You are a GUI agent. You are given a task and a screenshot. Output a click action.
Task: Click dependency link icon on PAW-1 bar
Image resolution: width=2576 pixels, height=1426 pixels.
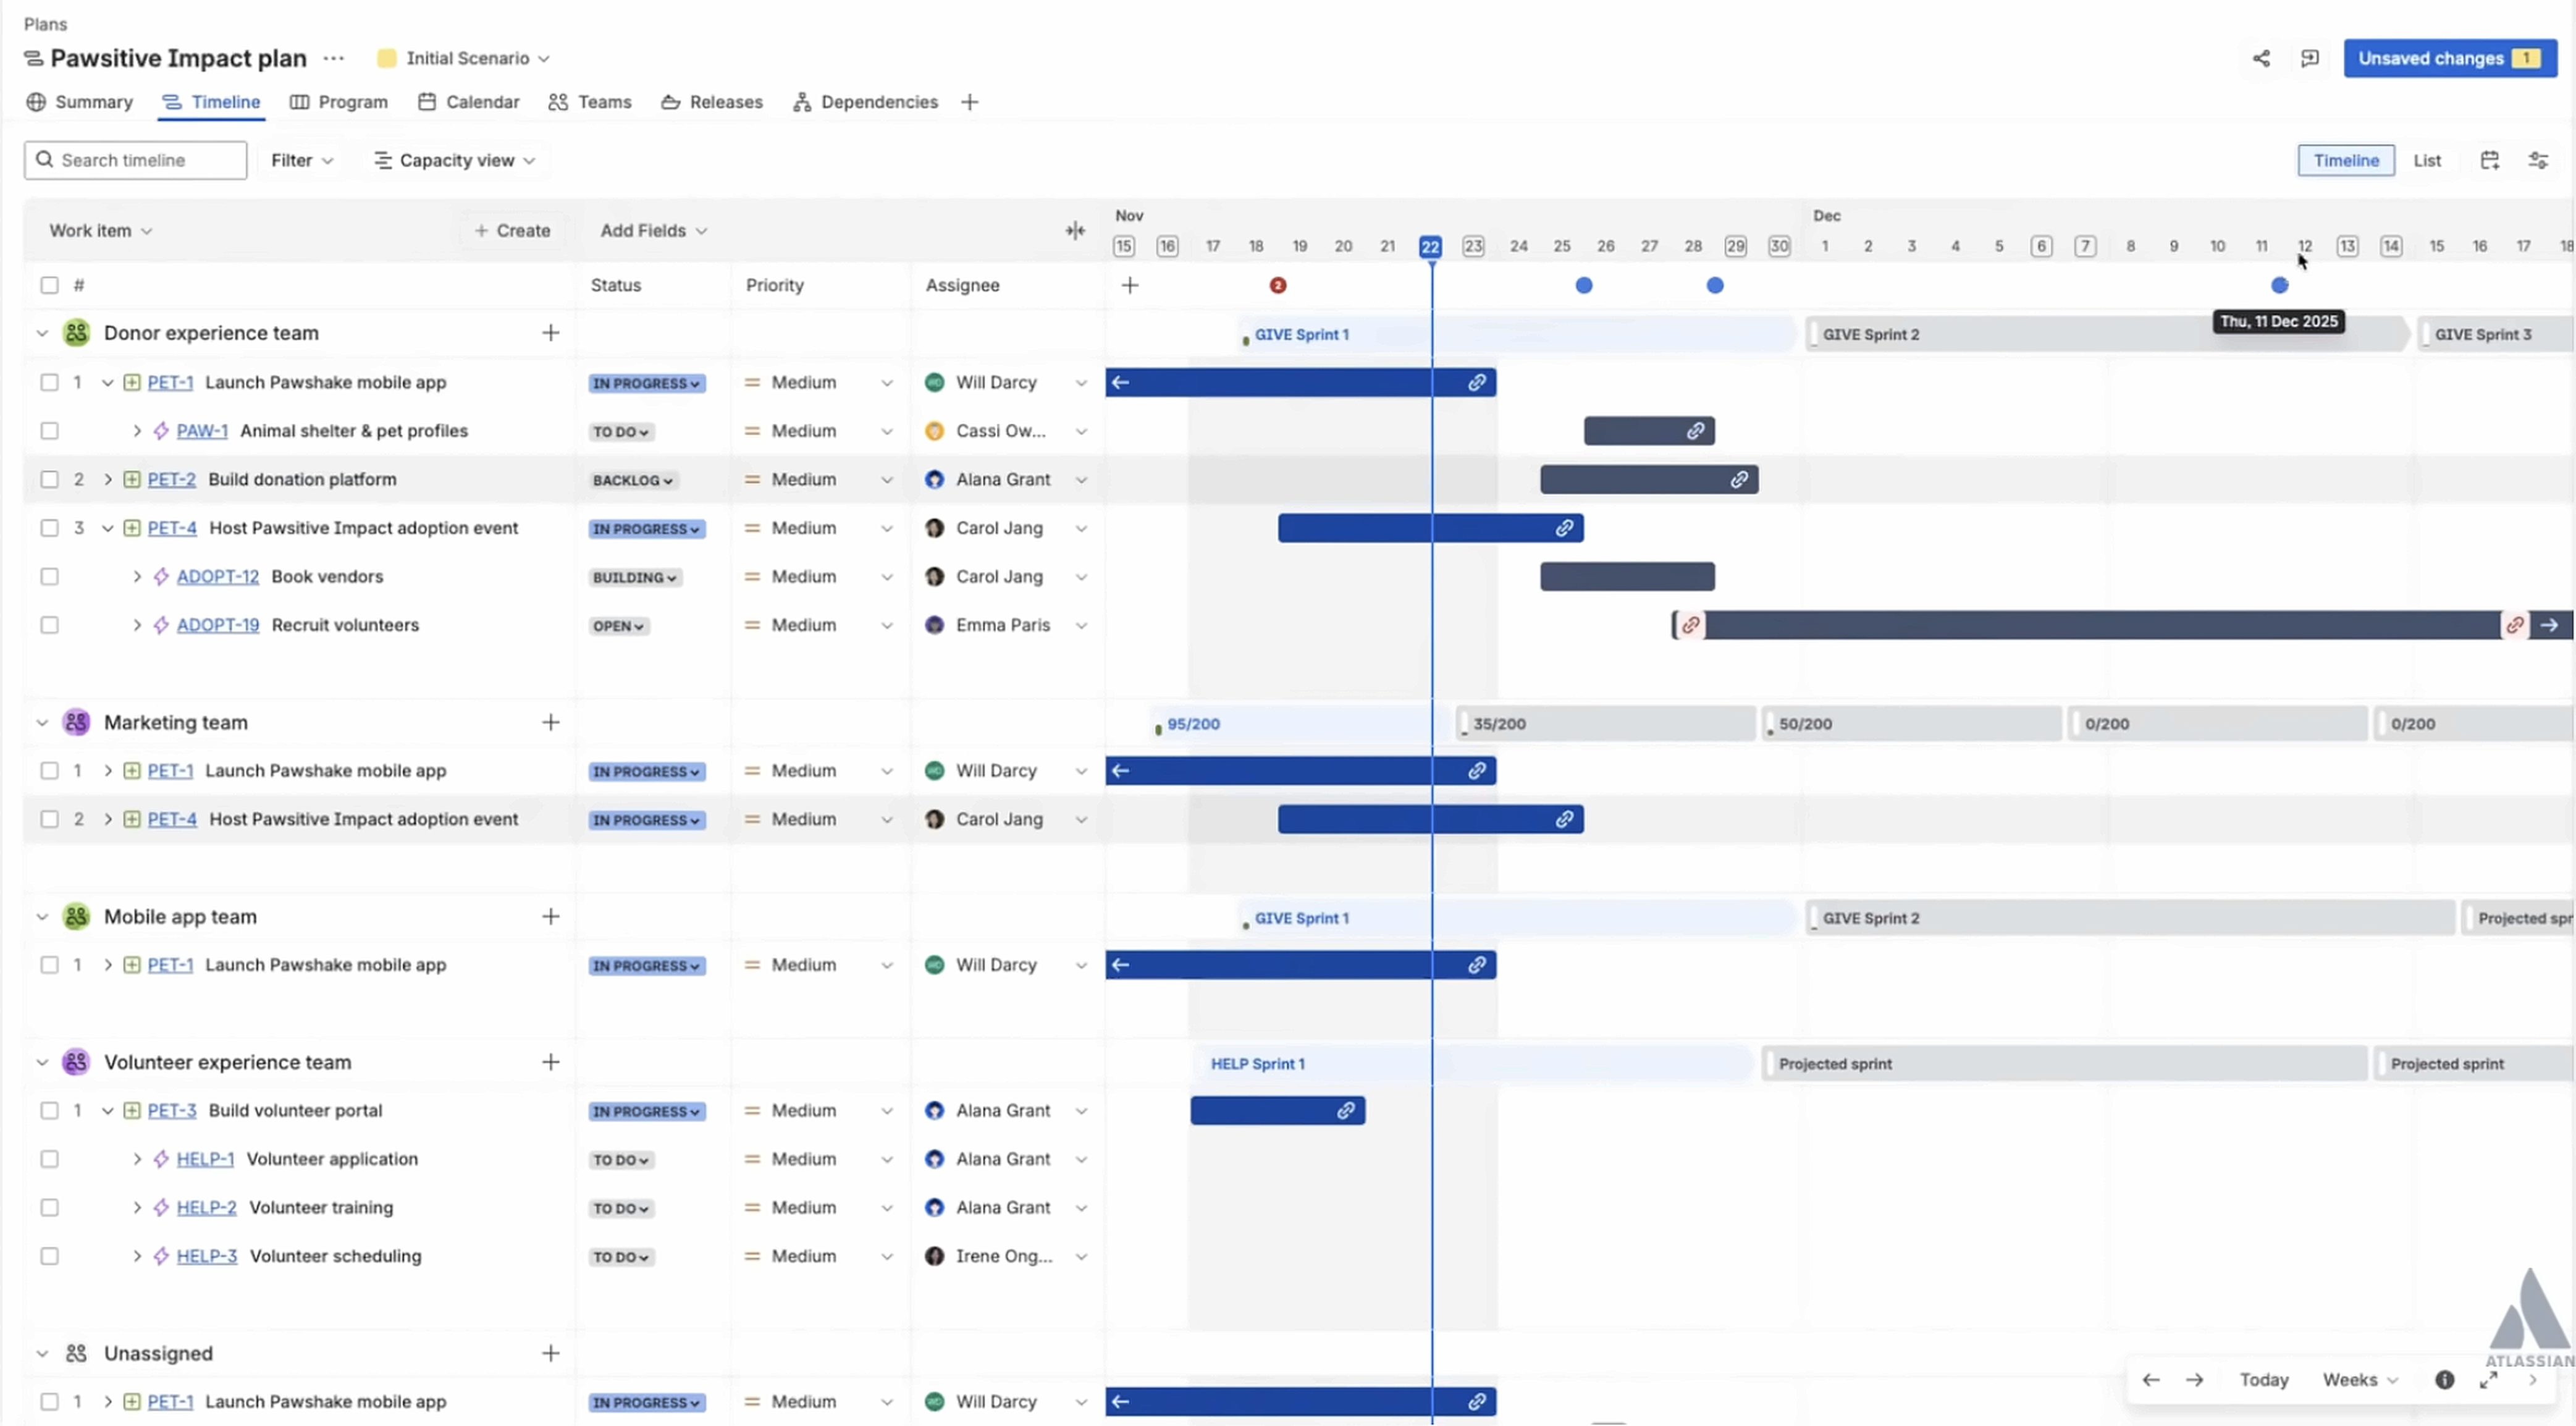point(1696,431)
